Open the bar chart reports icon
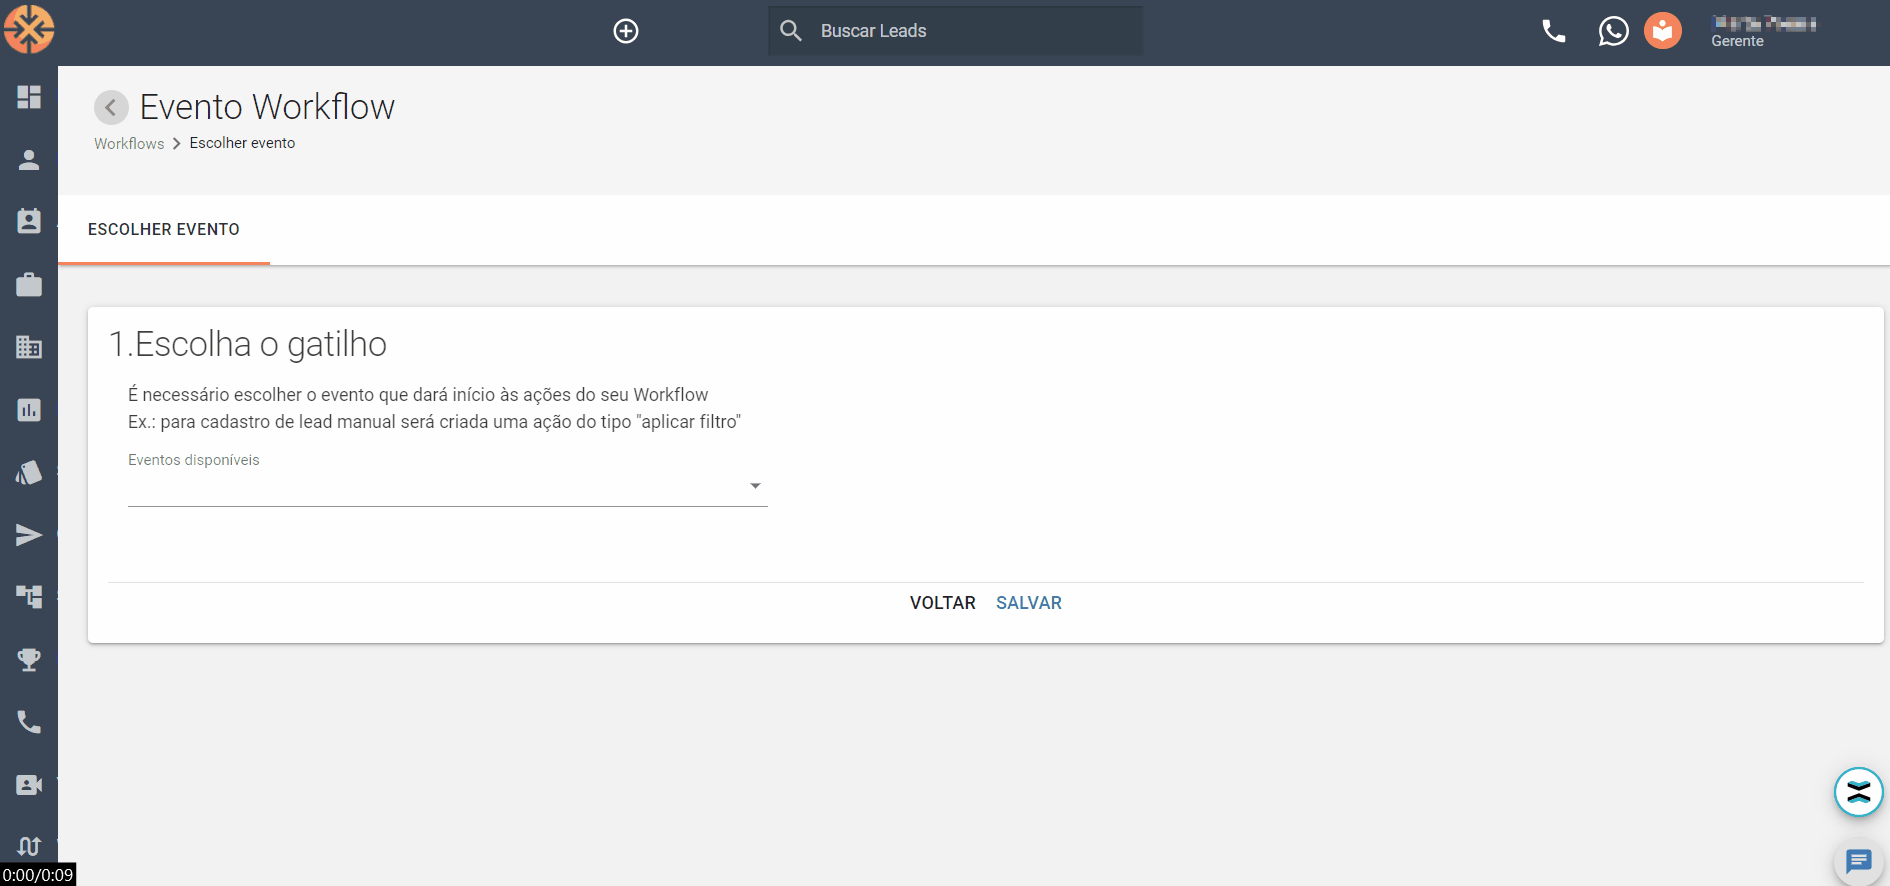The image size is (1890, 886). point(29,410)
